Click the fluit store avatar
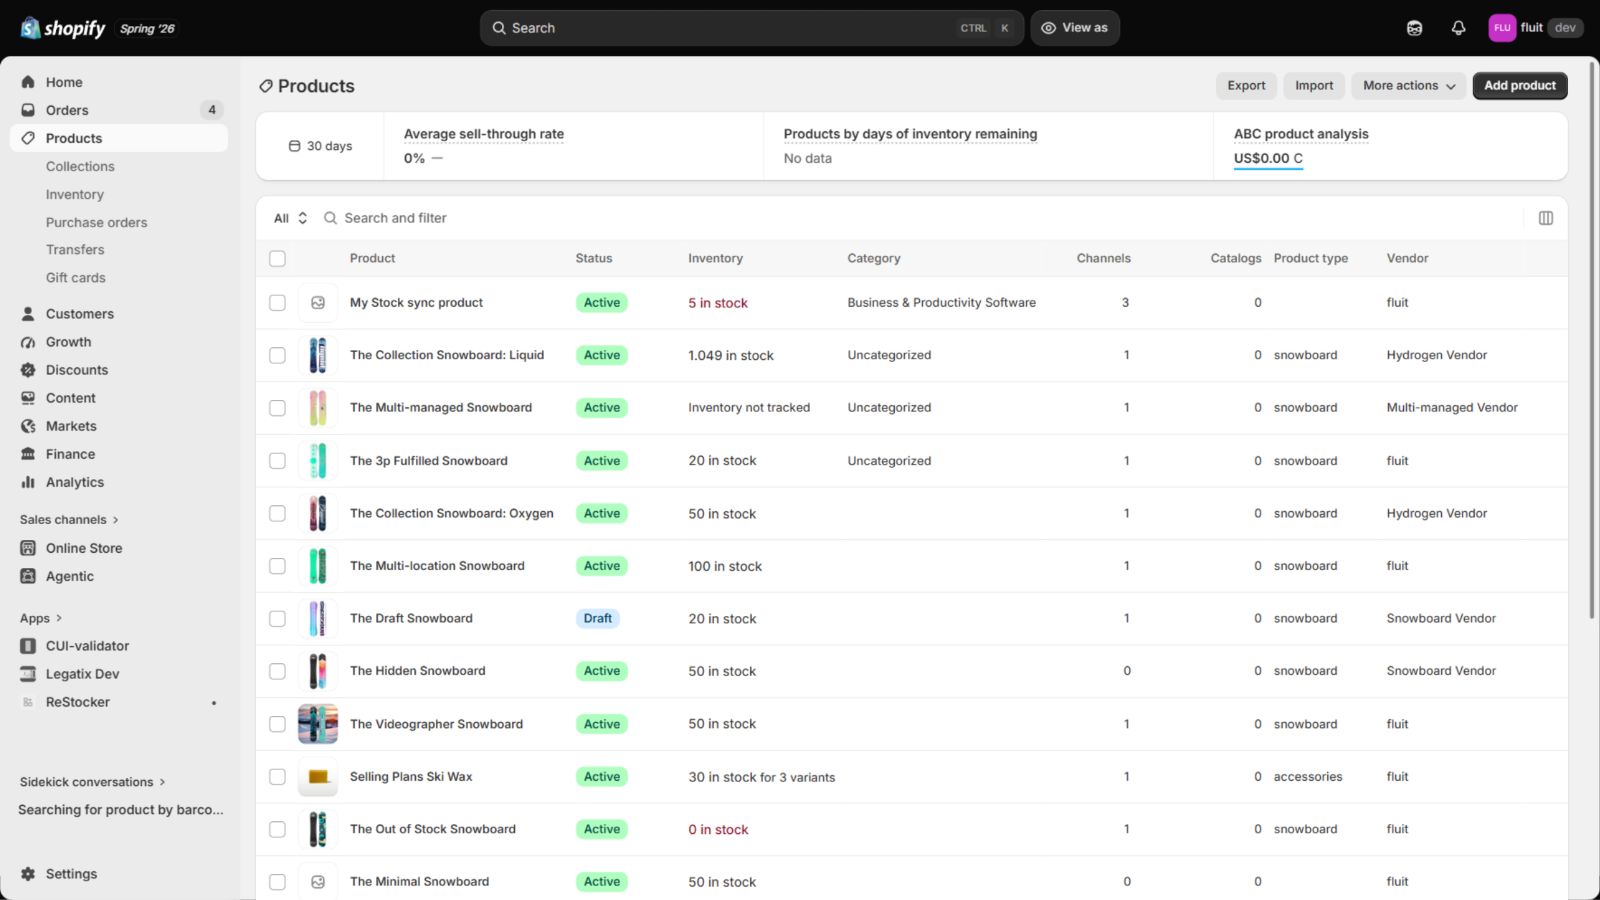 [x=1502, y=28]
